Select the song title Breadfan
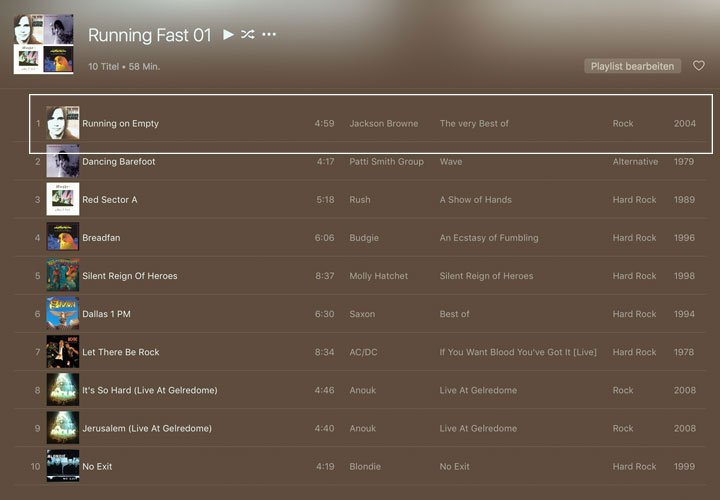 101,238
